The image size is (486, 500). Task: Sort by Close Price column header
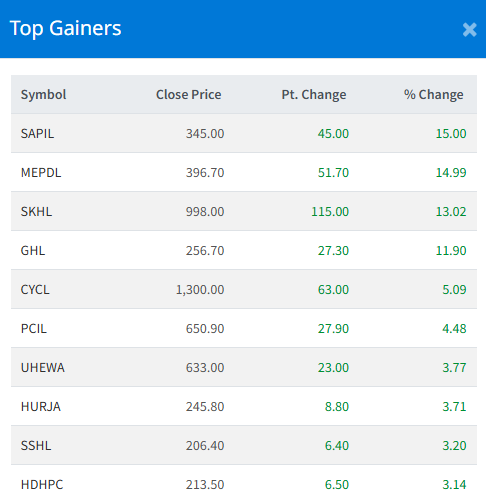coord(188,95)
